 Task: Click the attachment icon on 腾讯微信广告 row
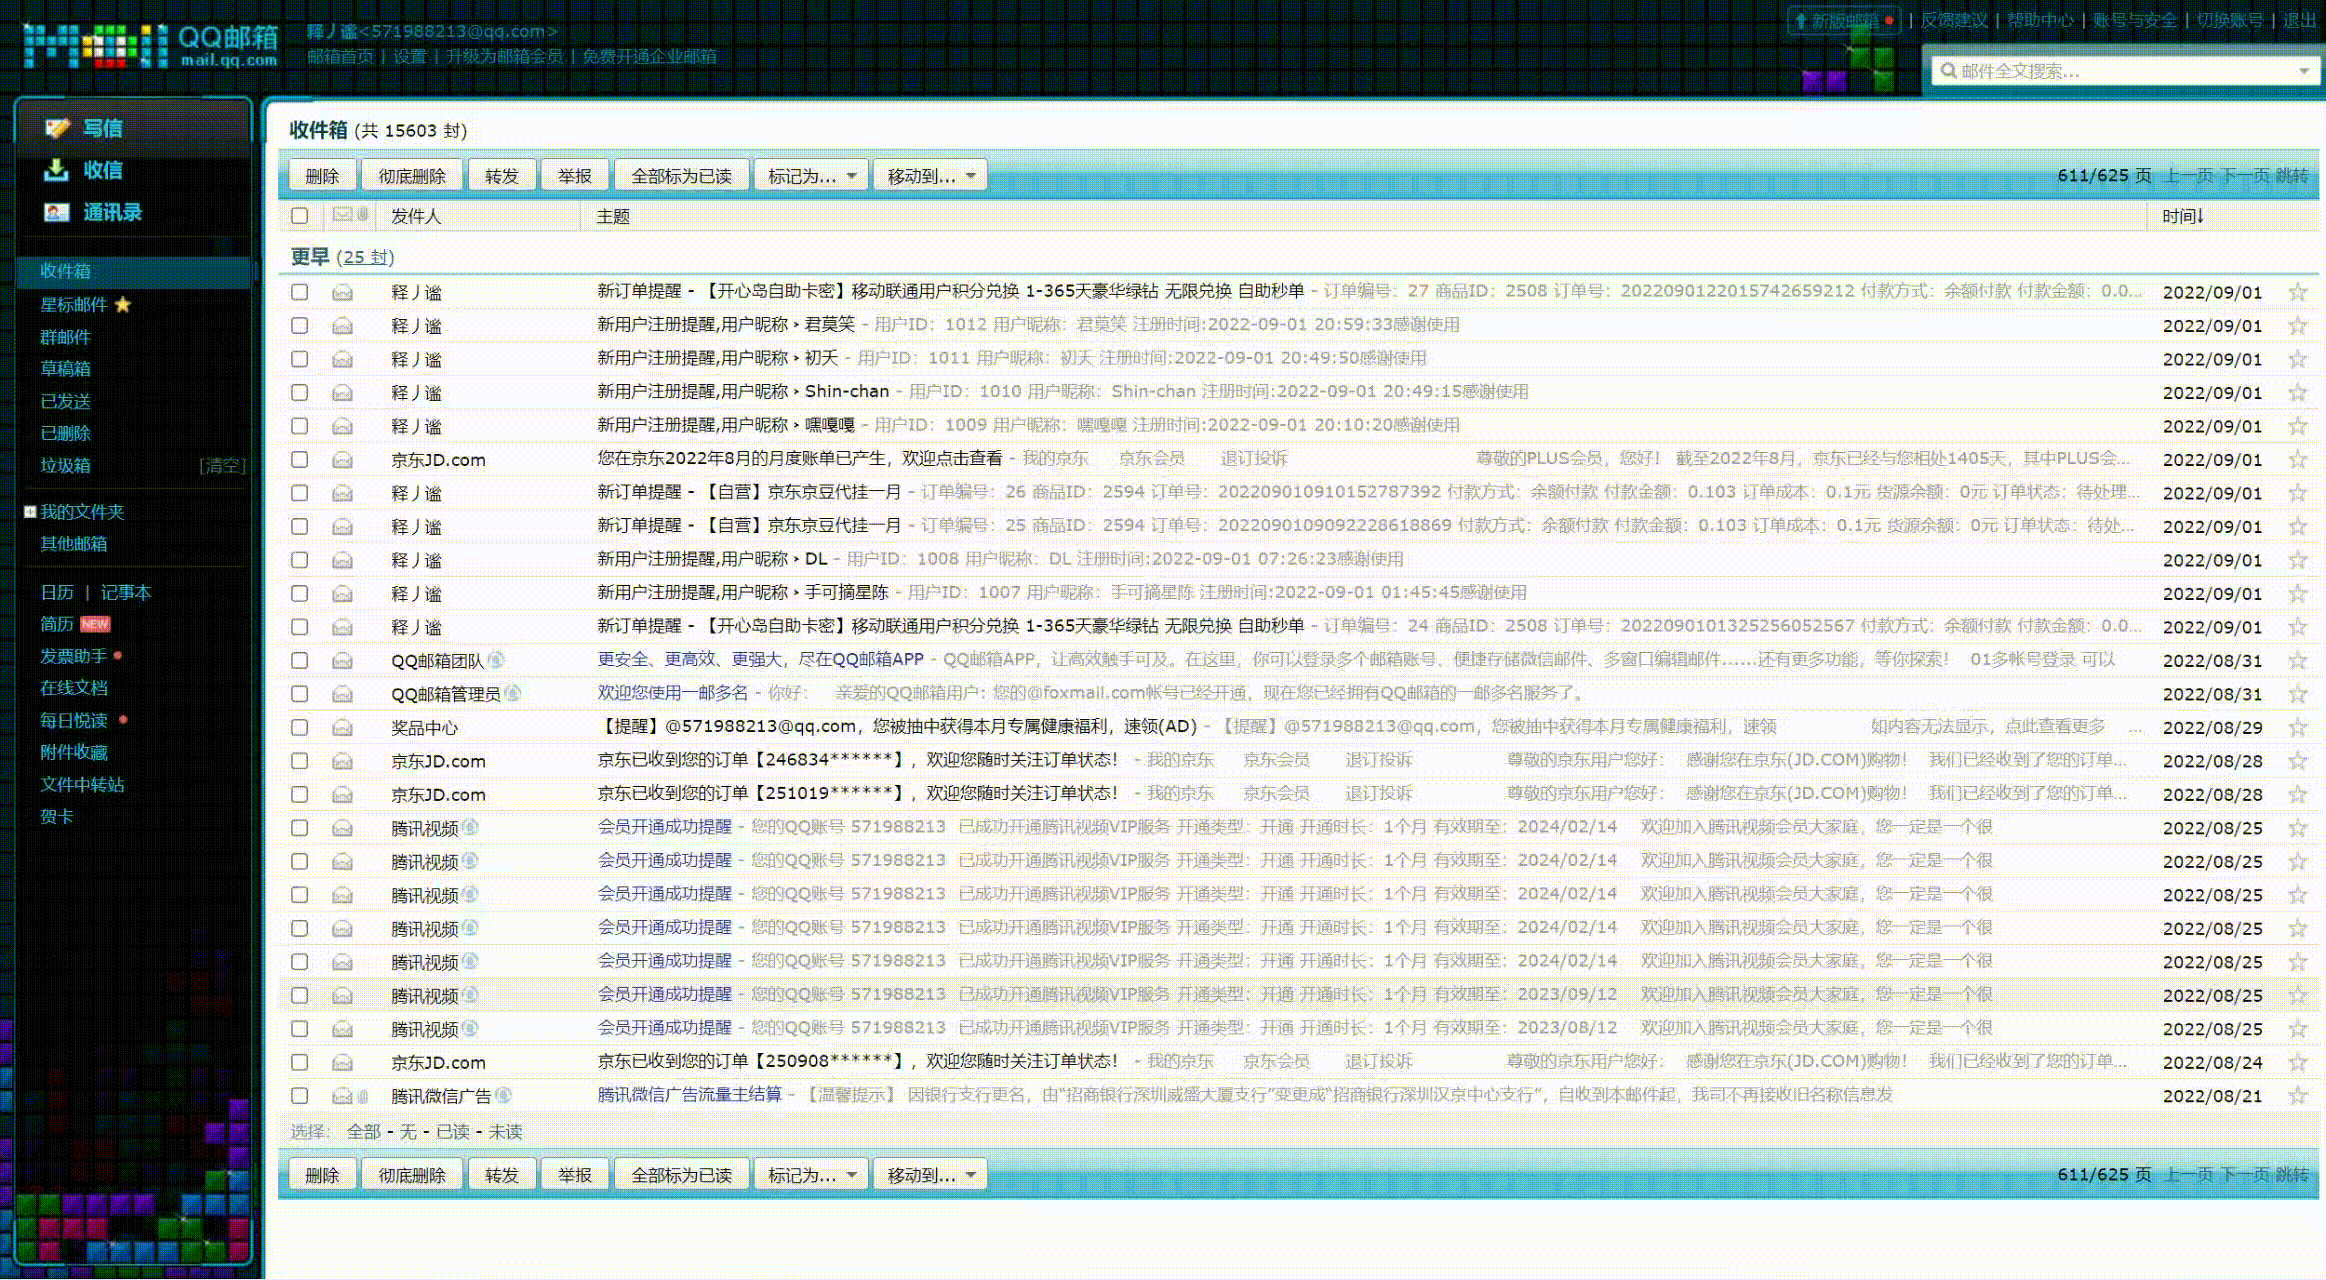pyautogui.click(x=363, y=1096)
